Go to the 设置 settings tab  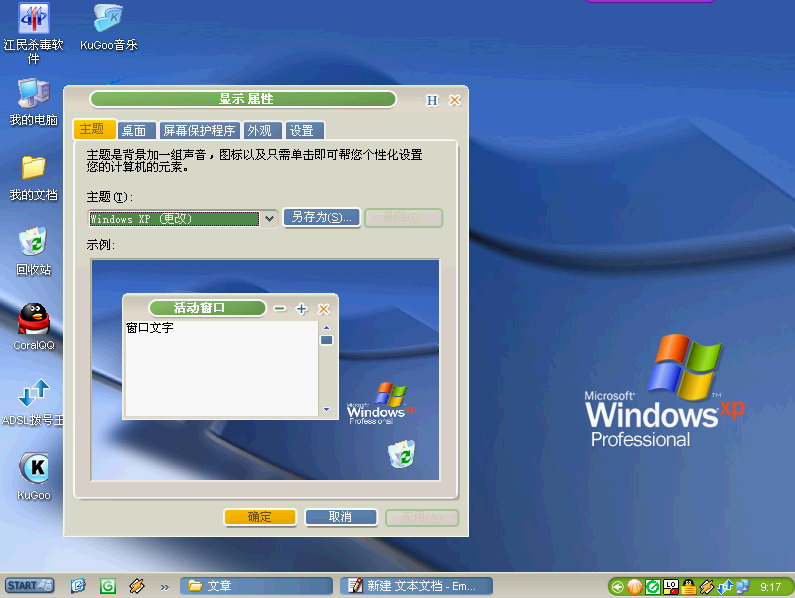pyautogui.click(x=302, y=131)
